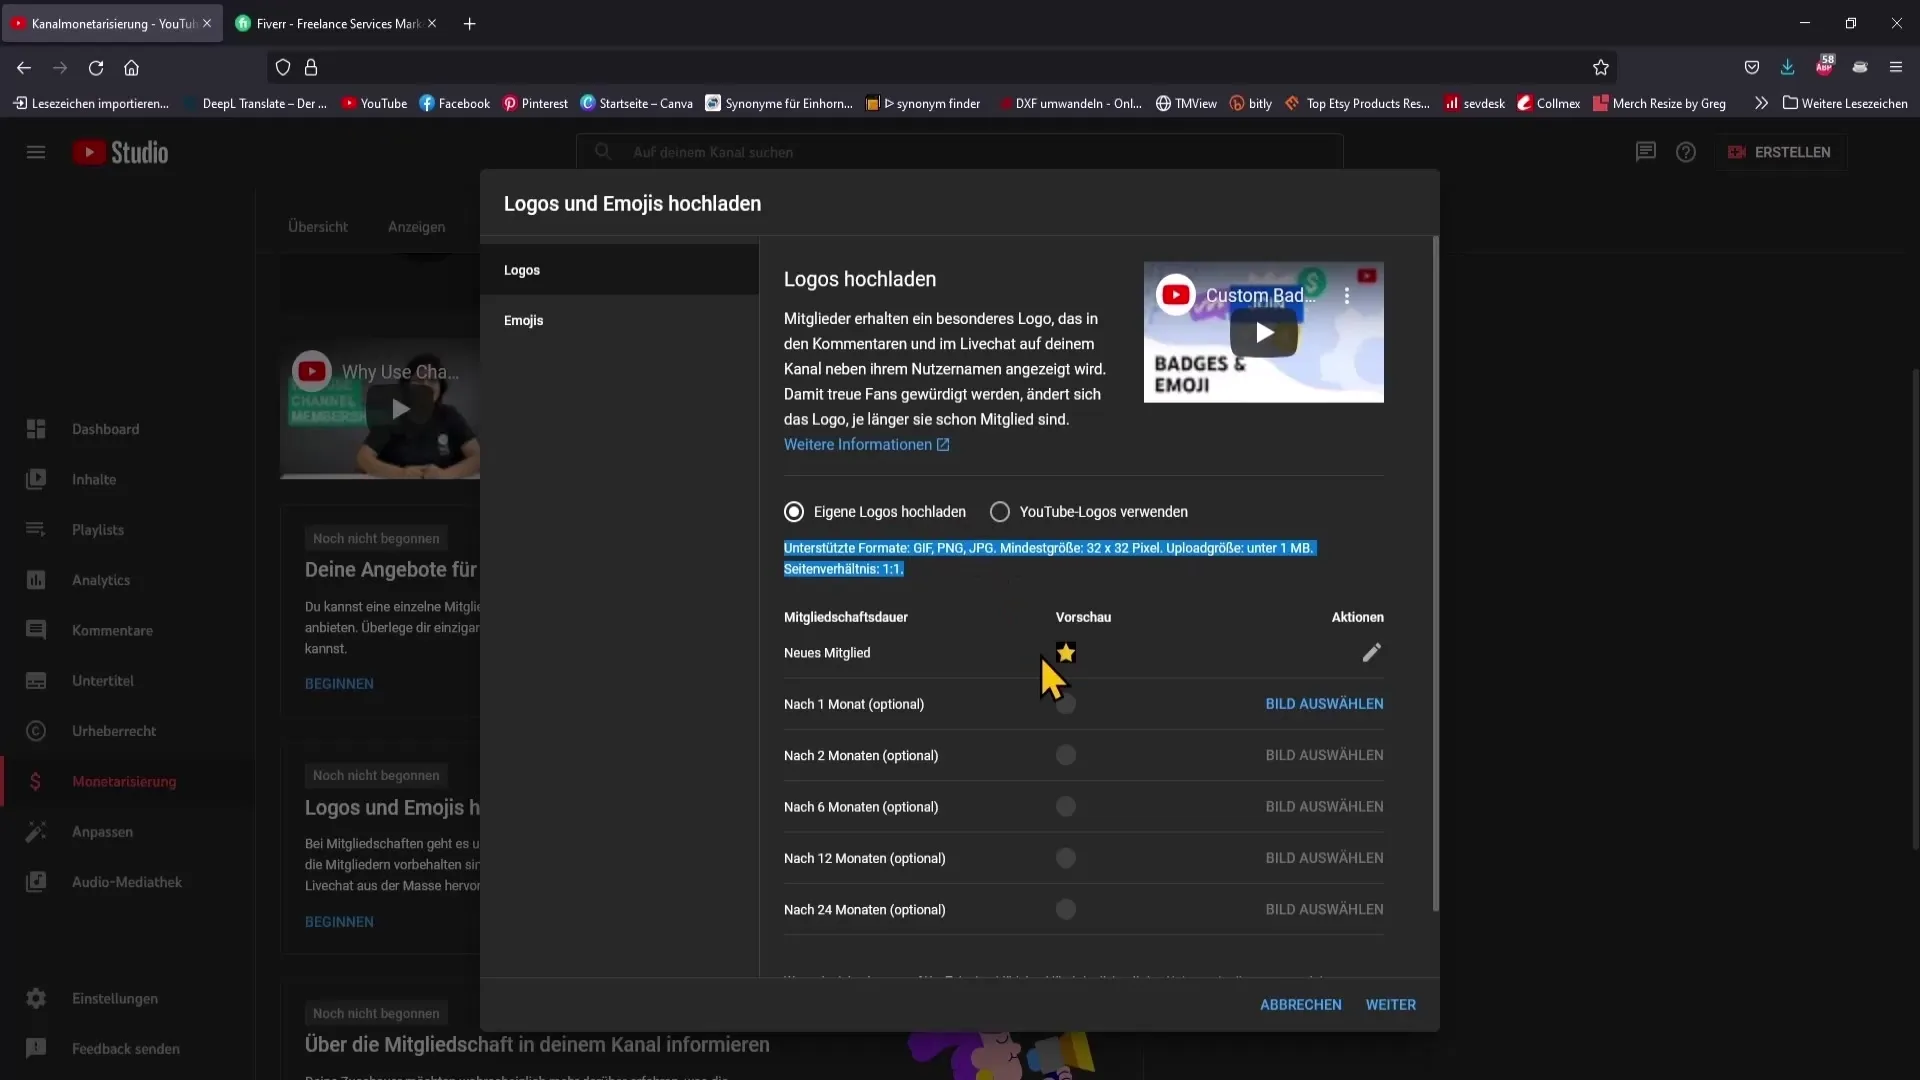Click the Logos tab in upload panel
The image size is (1920, 1080).
pos(521,269)
